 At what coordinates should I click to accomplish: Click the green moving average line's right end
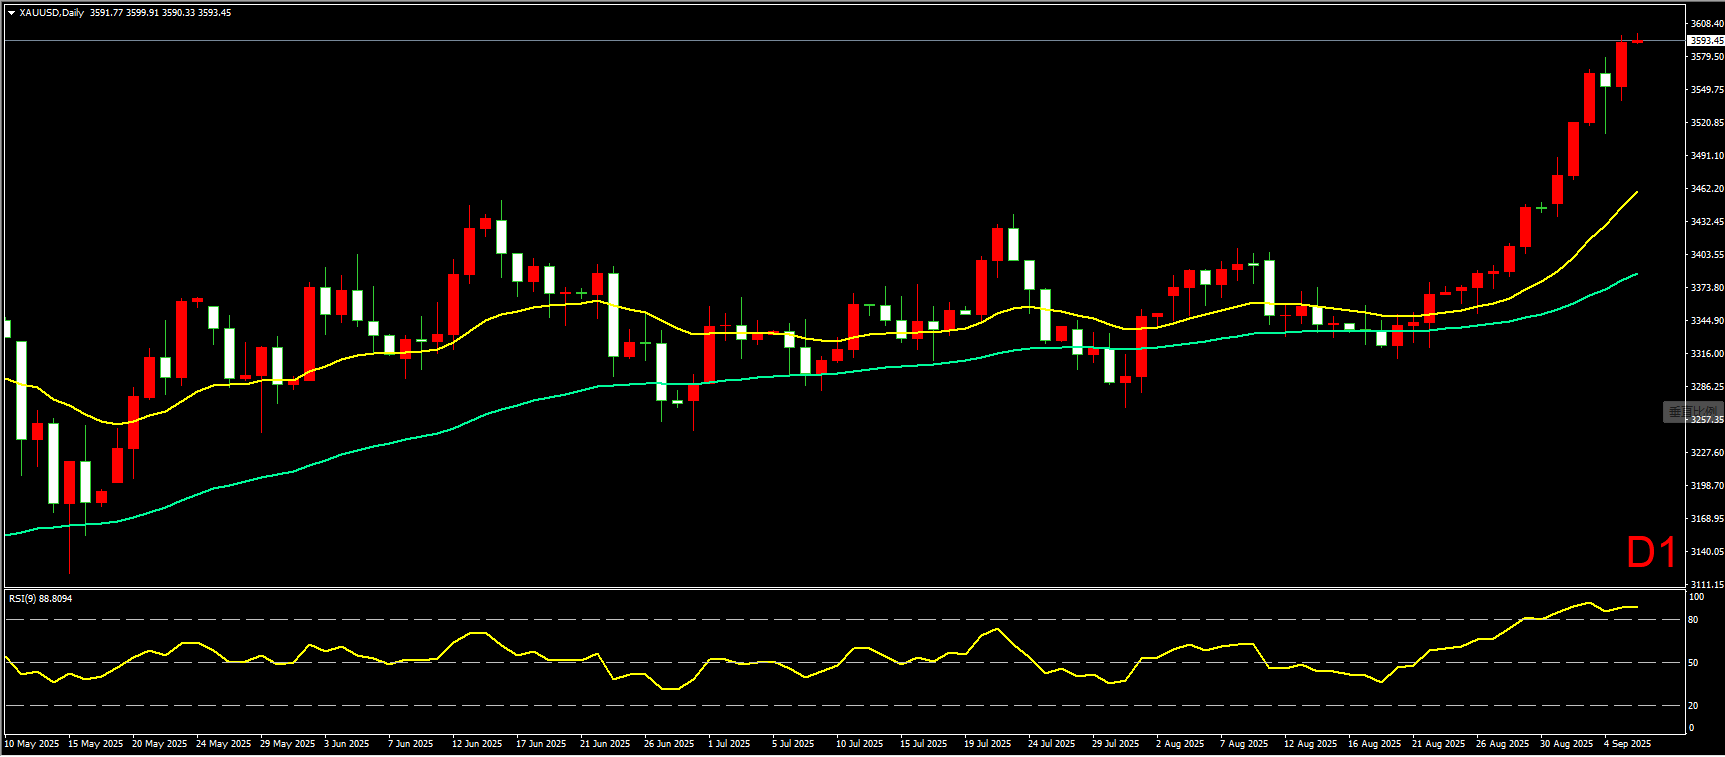(x=1635, y=275)
